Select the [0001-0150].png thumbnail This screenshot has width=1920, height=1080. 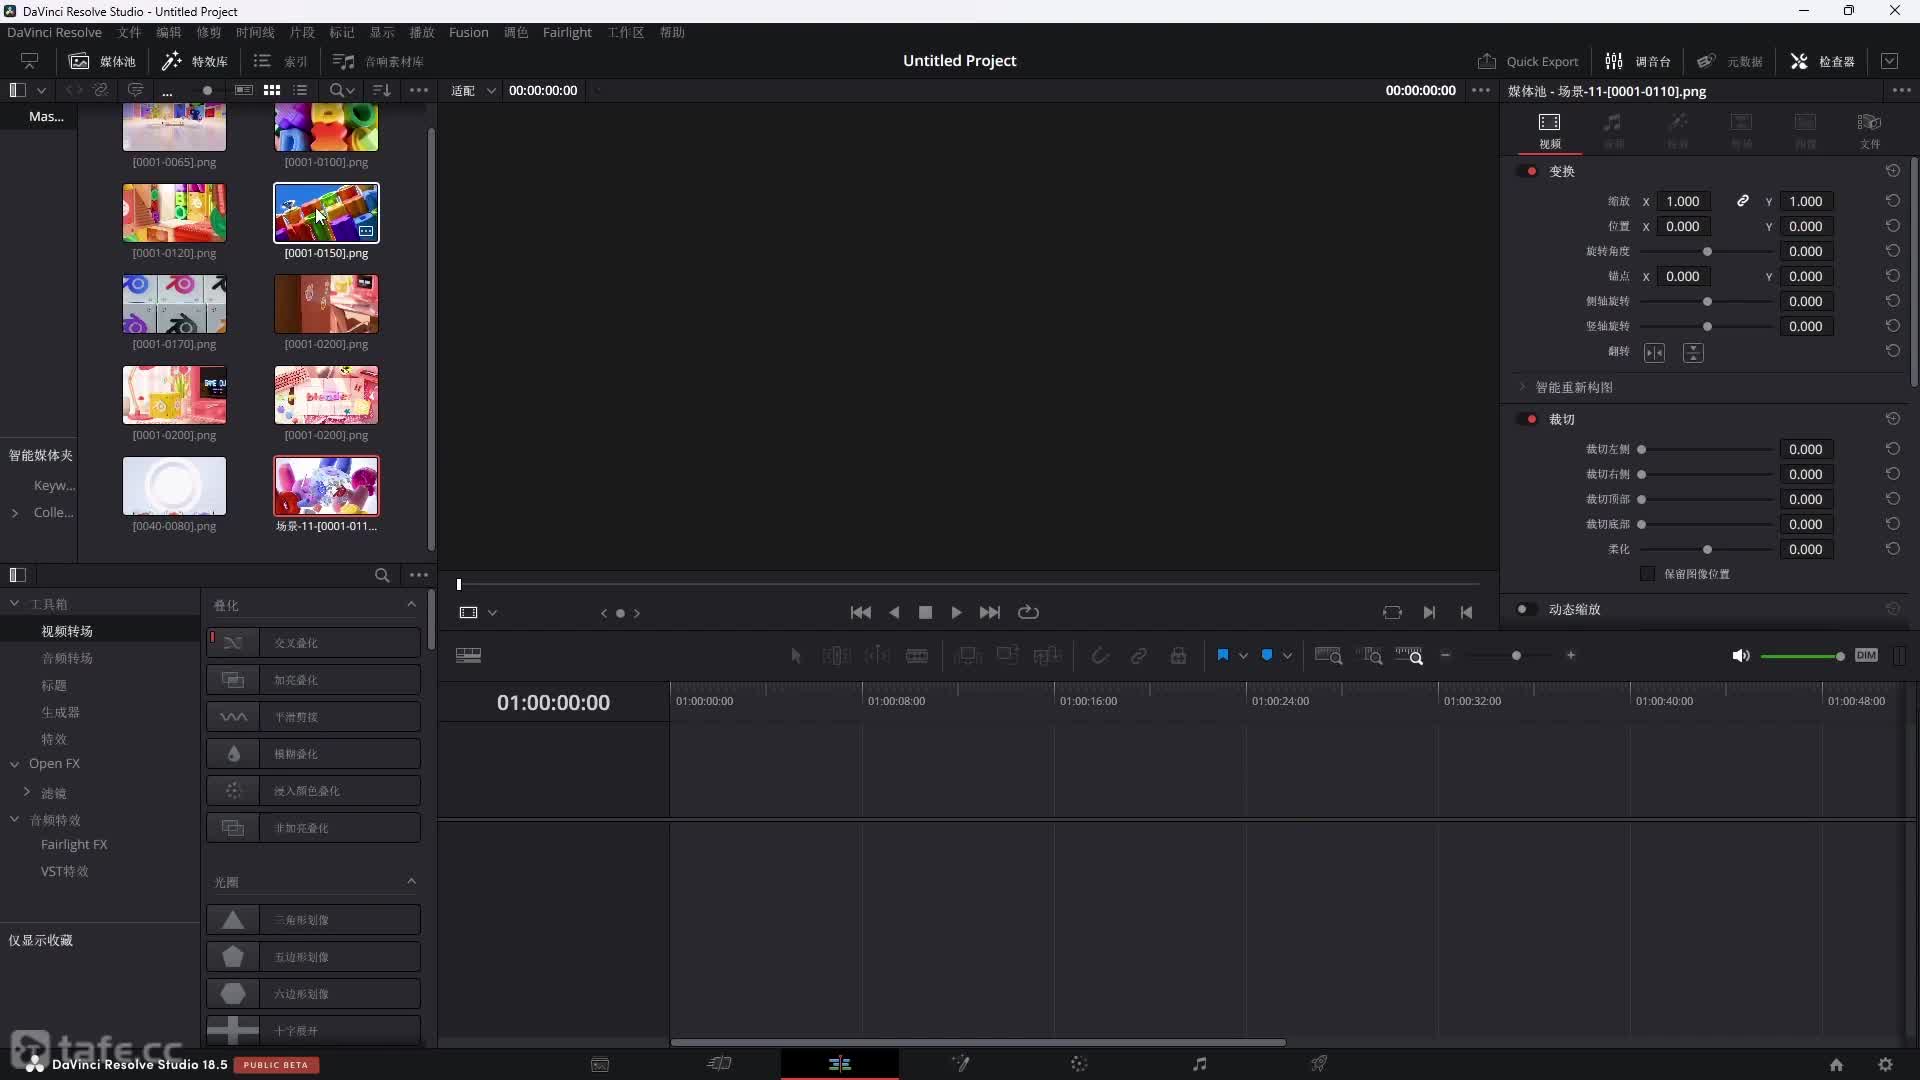pyautogui.click(x=326, y=213)
